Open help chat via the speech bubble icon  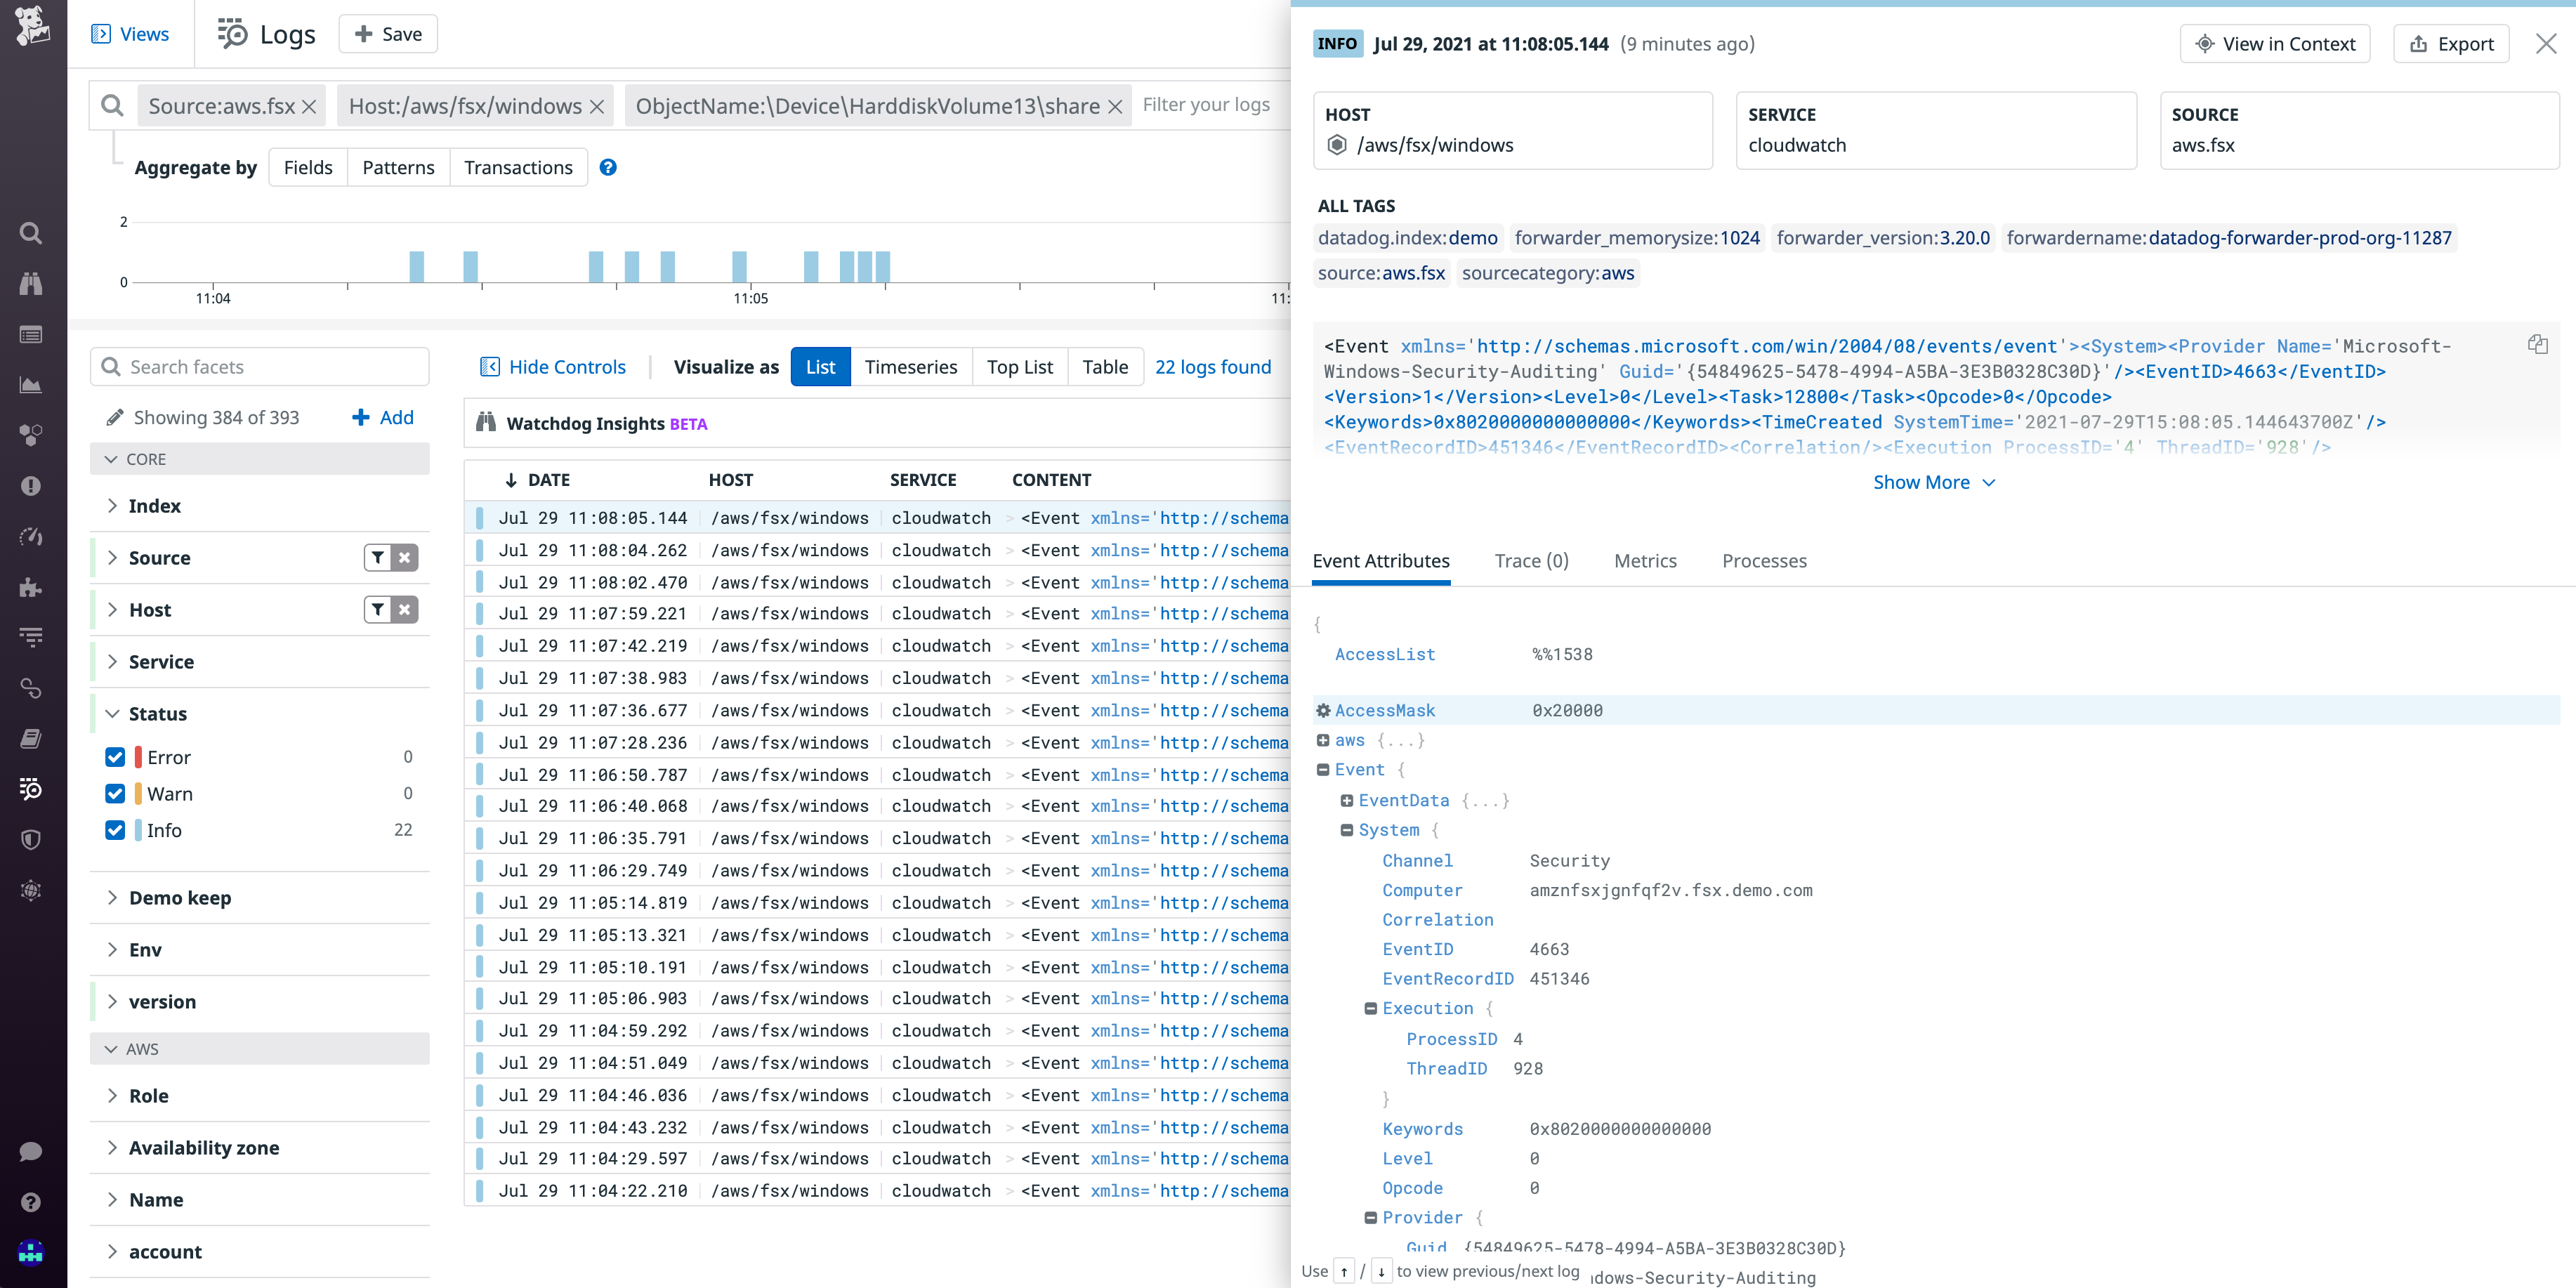[x=30, y=1151]
